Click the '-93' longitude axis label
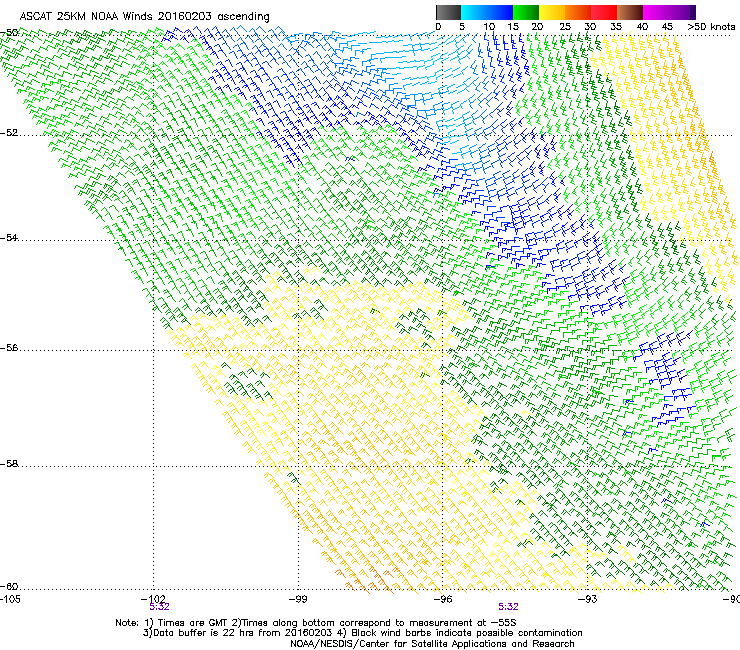Screen dimensions: 740x650 [x=588, y=599]
